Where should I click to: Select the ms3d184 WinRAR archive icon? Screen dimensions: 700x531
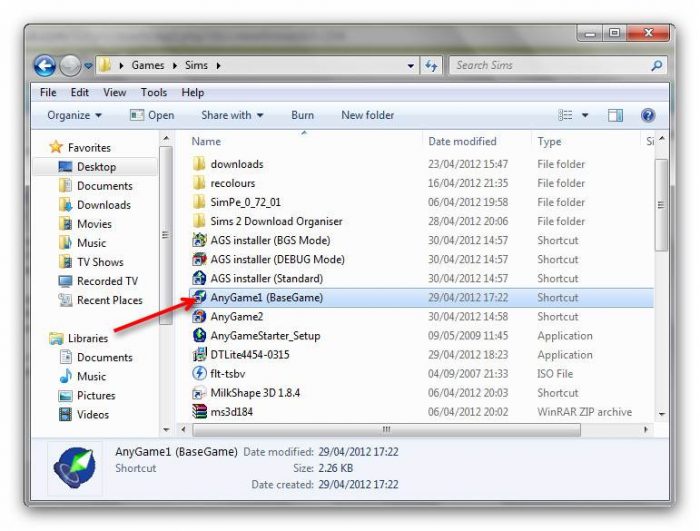coord(199,412)
